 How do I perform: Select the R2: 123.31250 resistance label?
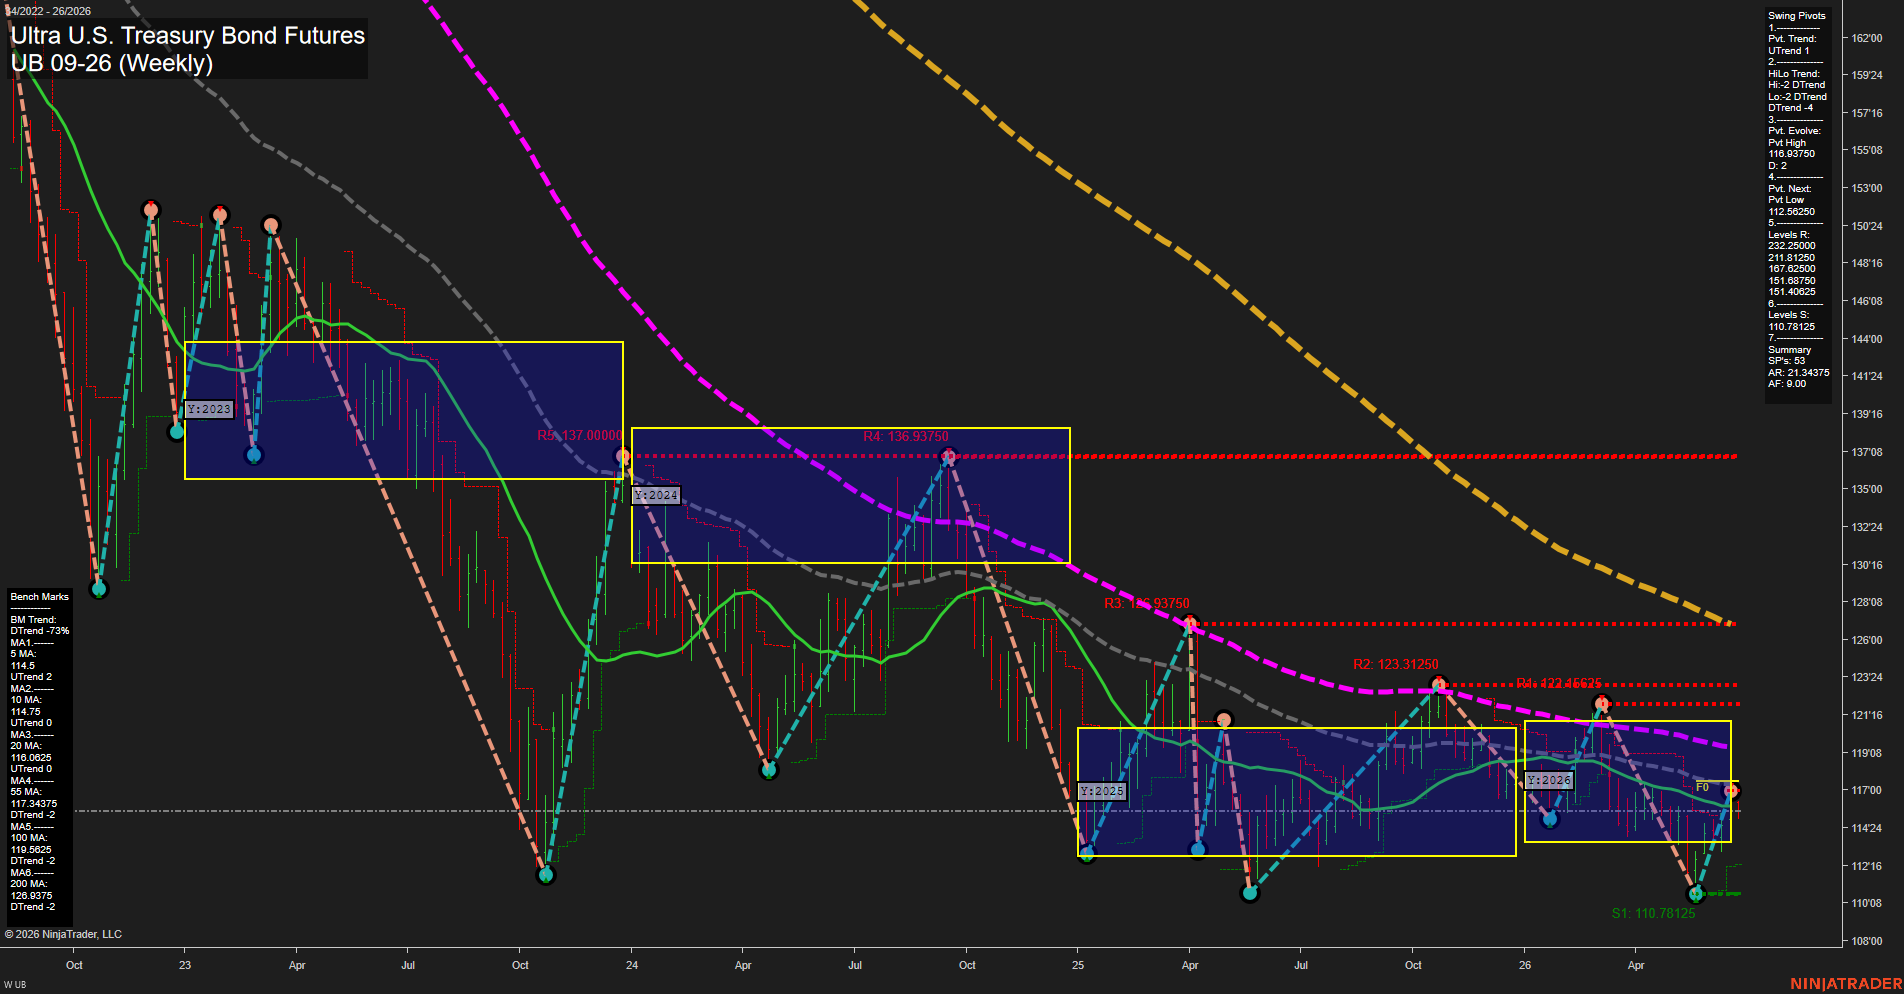1396,664
